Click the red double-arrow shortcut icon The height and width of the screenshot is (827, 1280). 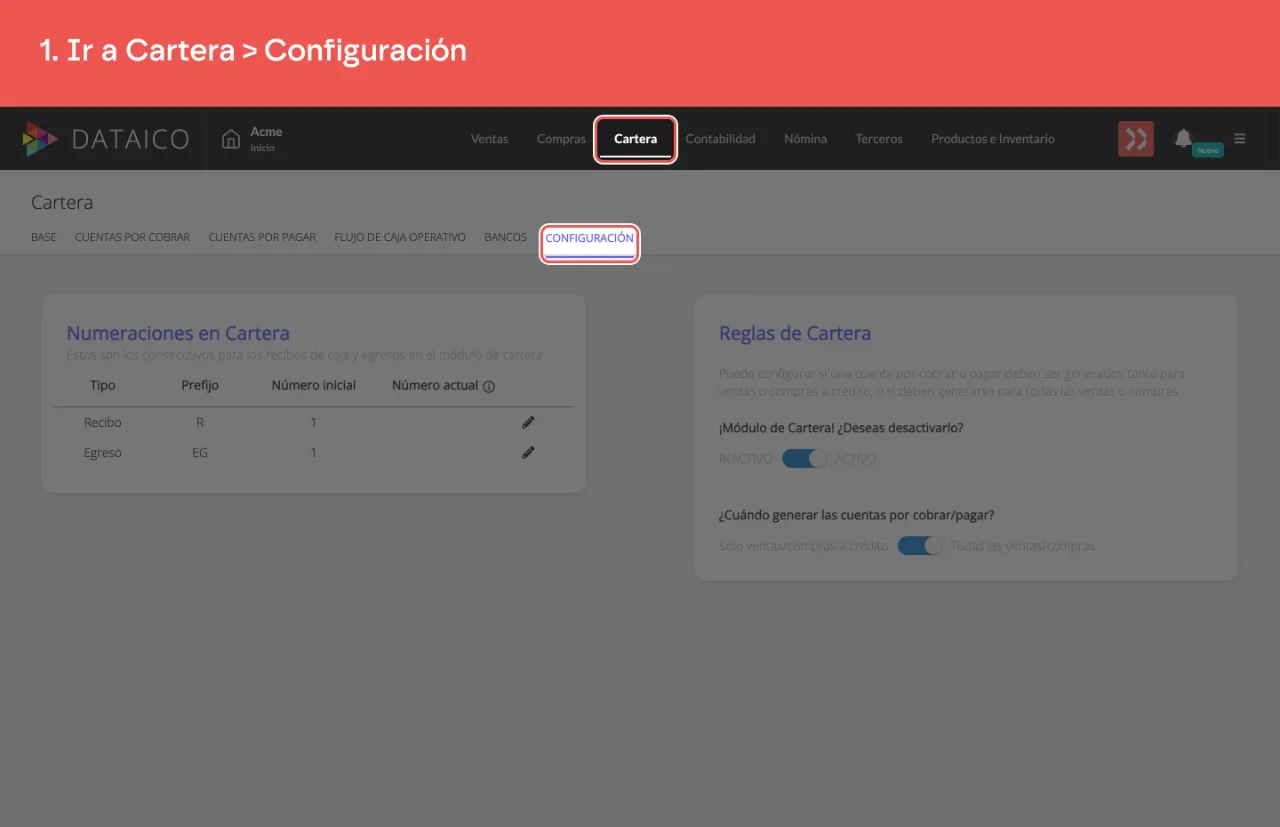click(1136, 139)
